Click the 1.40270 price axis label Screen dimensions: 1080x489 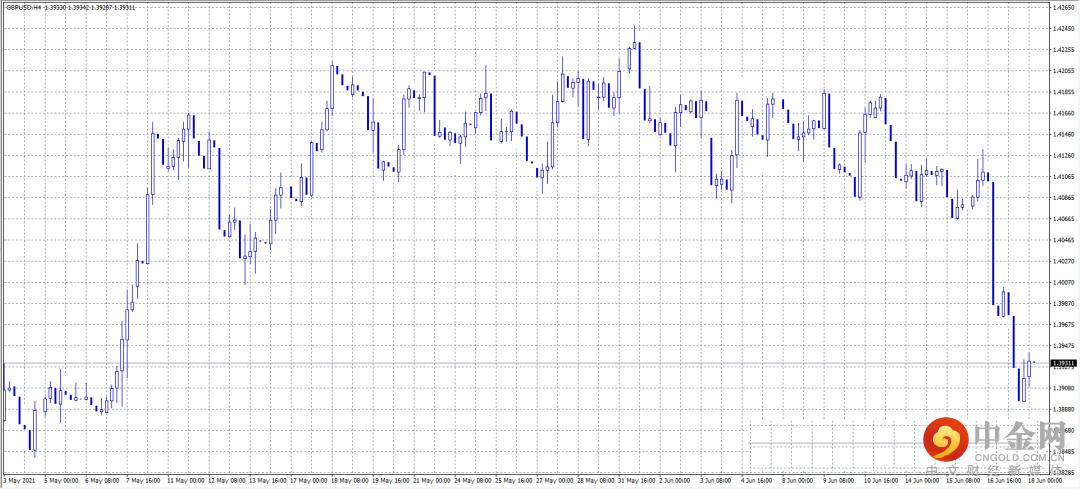(x=1061, y=261)
